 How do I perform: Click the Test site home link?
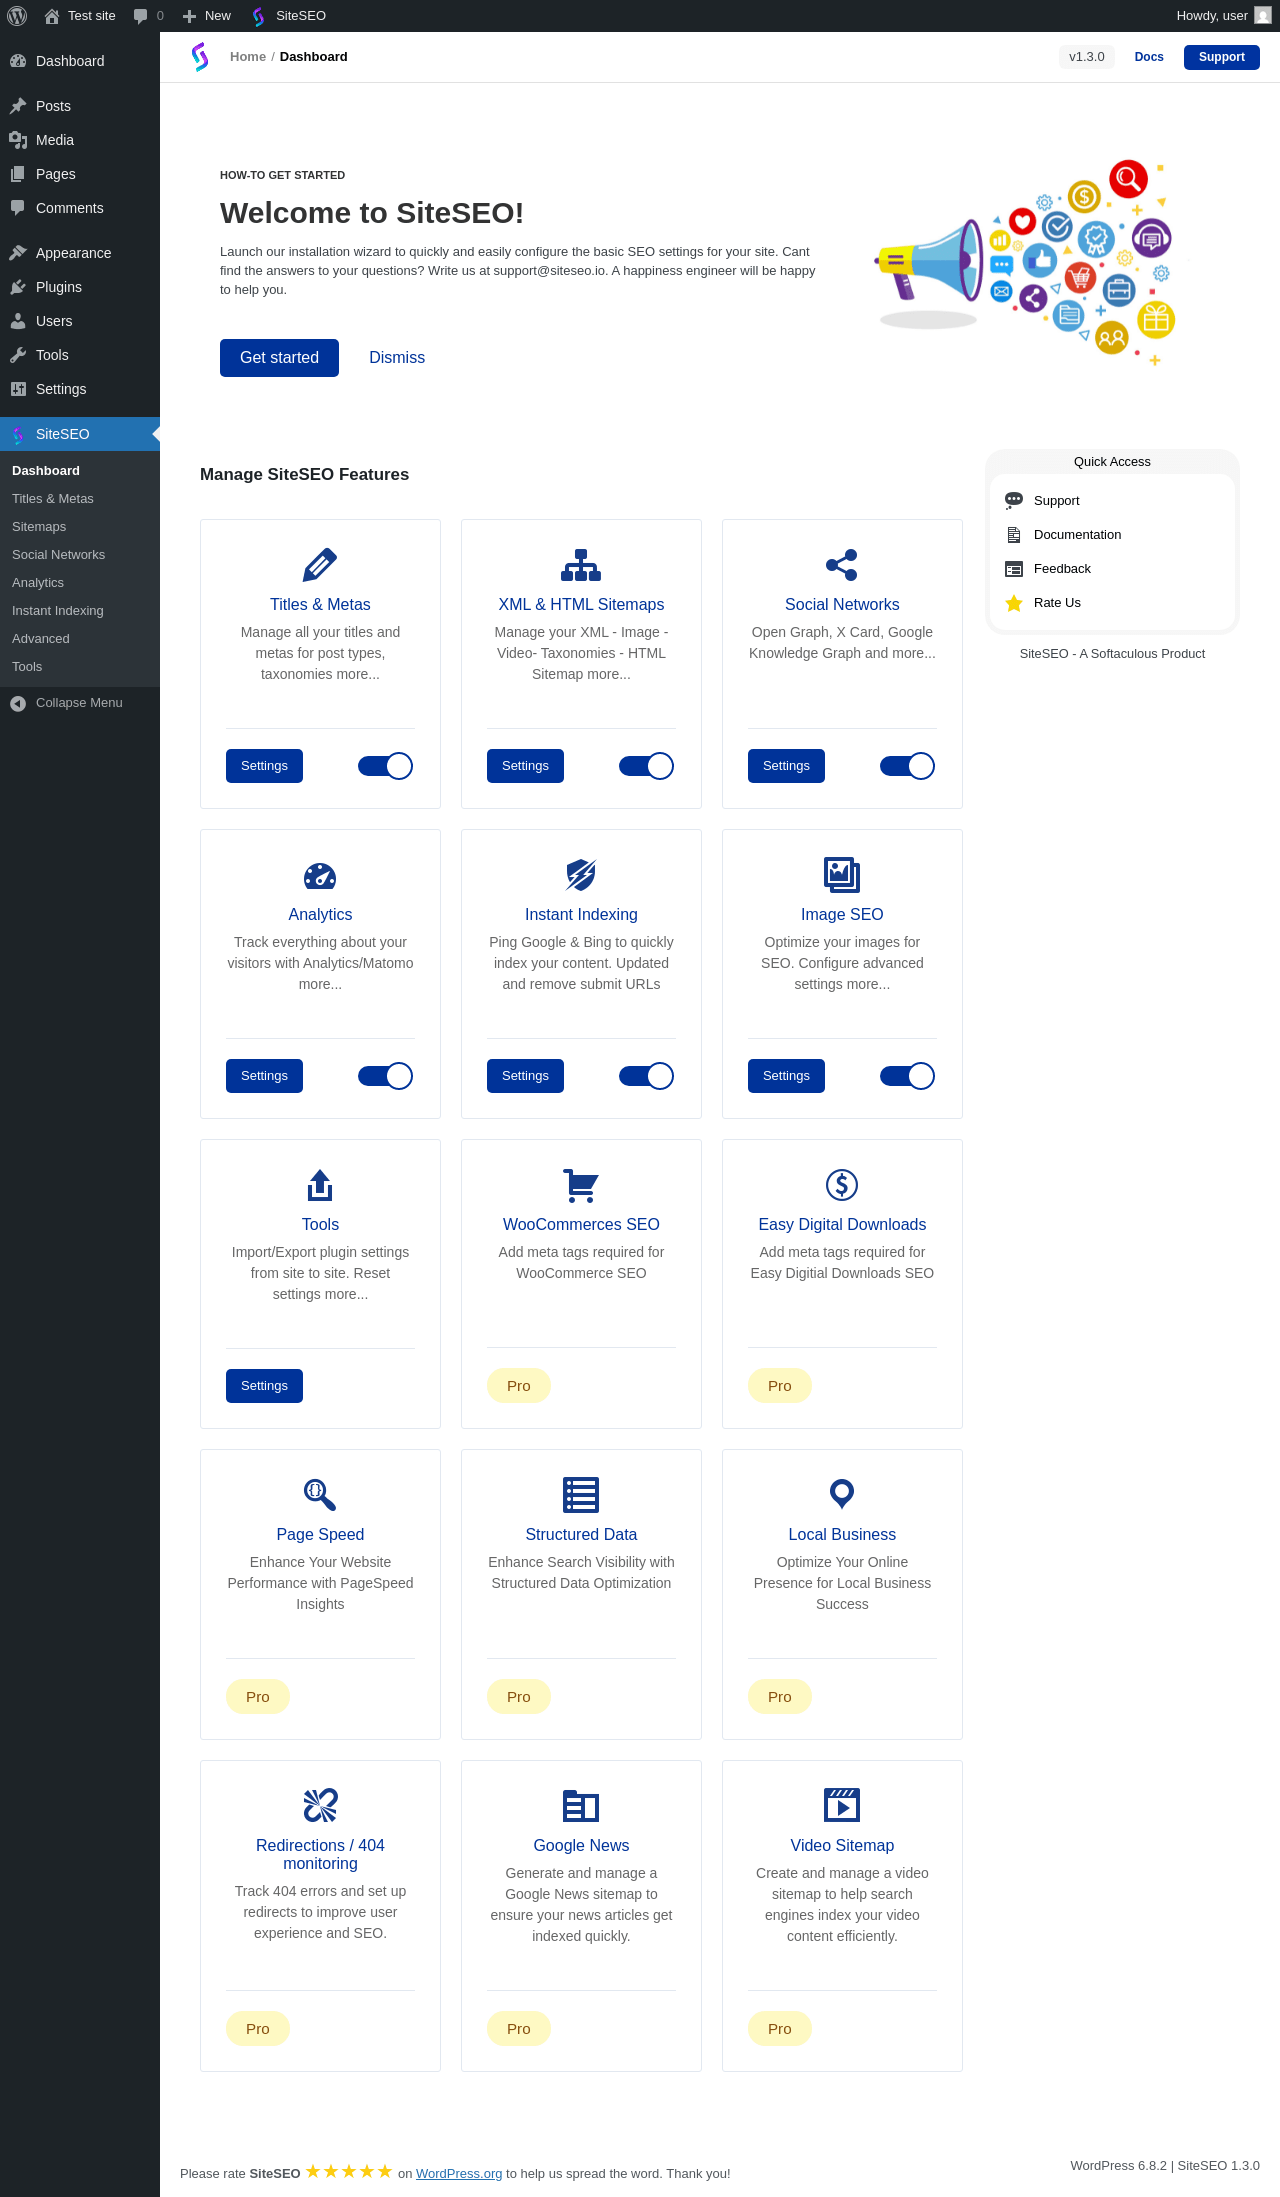pyautogui.click(x=80, y=16)
